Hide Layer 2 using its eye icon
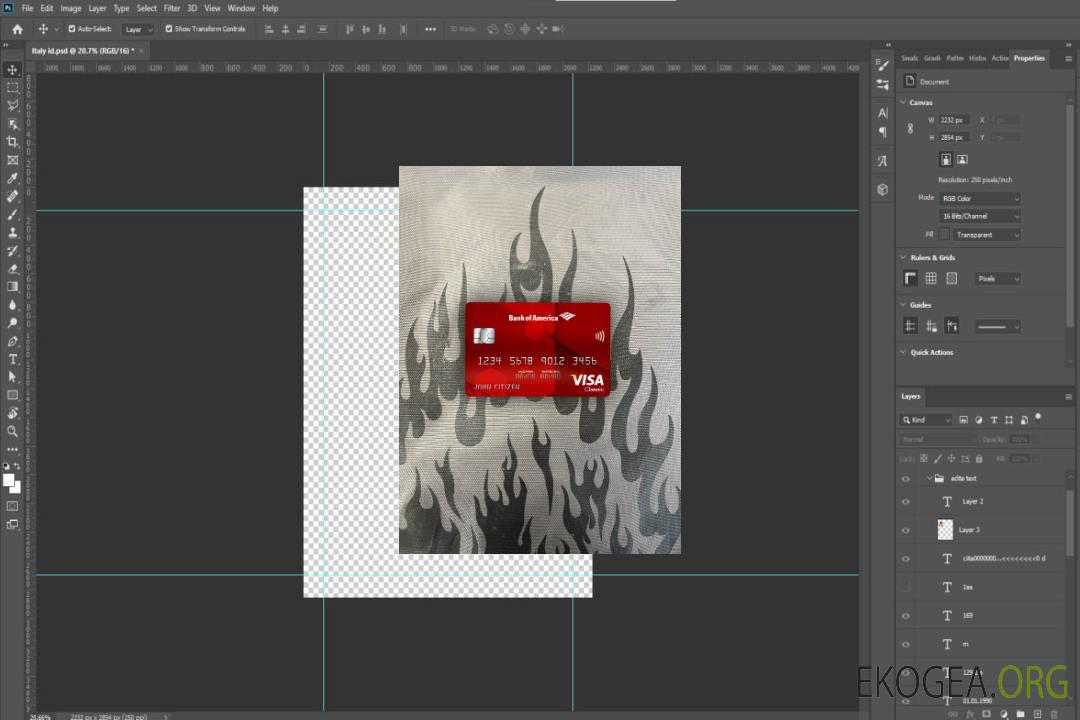This screenshot has width=1080, height=720. point(906,502)
